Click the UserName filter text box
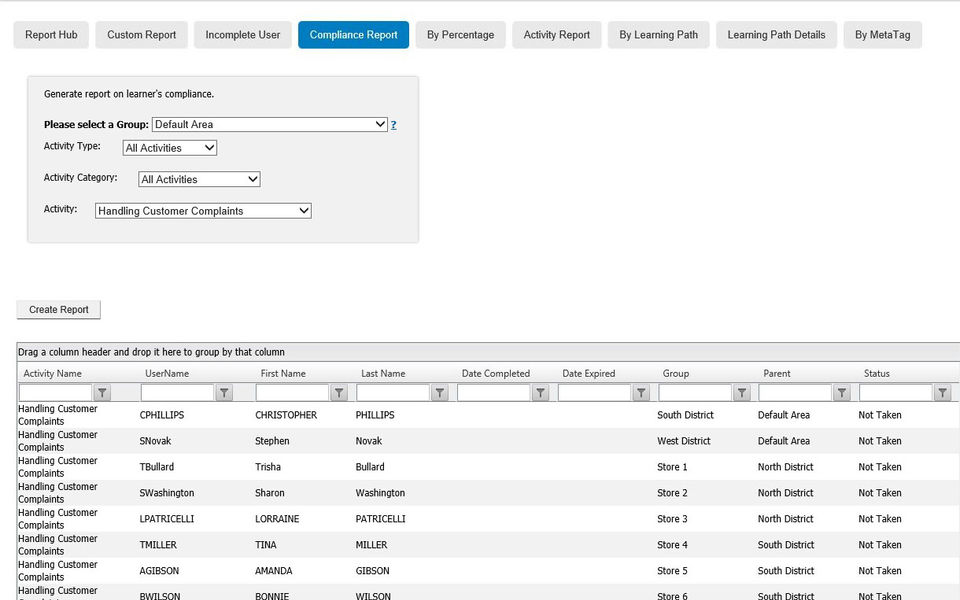This screenshot has width=960, height=600. coord(178,392)
